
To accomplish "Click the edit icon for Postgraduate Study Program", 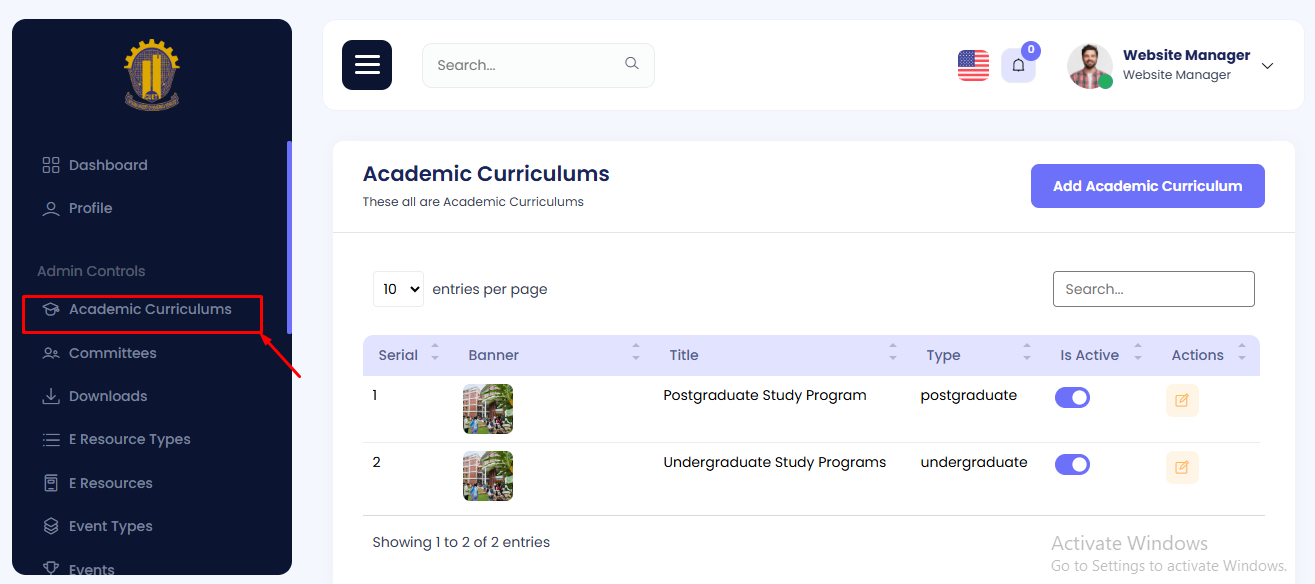I will tap(1182, 400).
